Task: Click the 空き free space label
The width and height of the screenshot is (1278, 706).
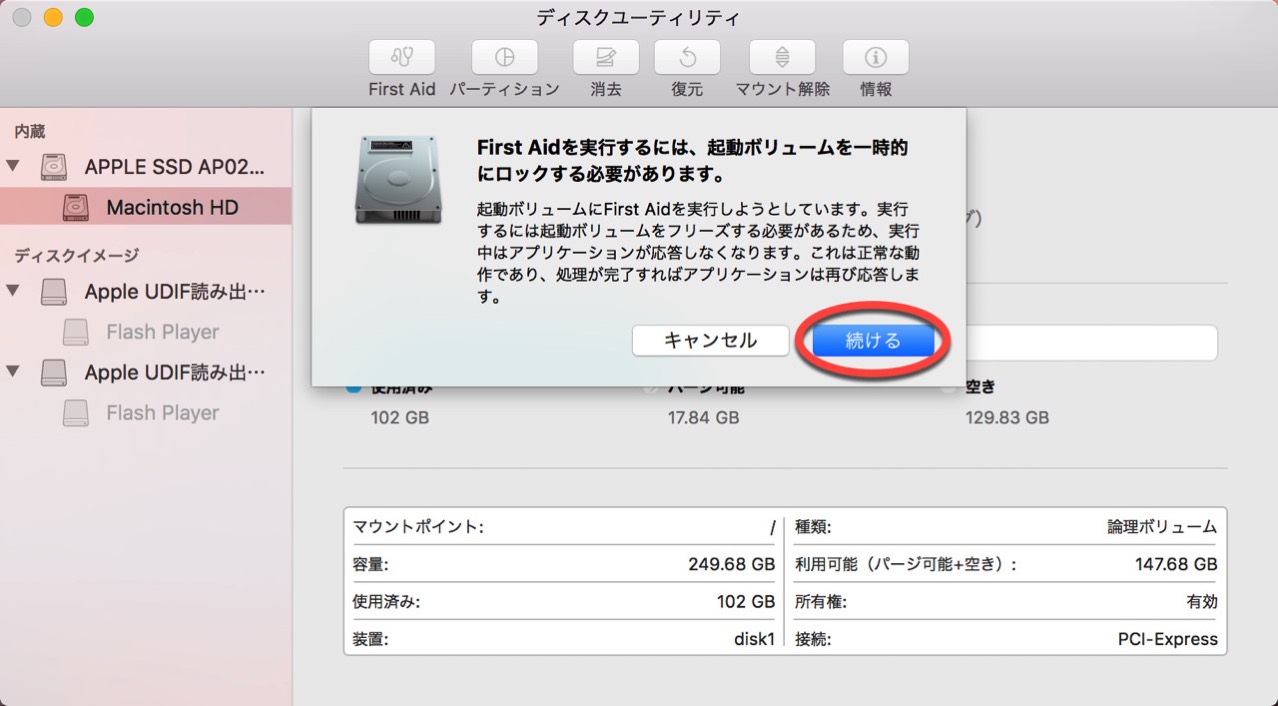Action: coord(981,387)
